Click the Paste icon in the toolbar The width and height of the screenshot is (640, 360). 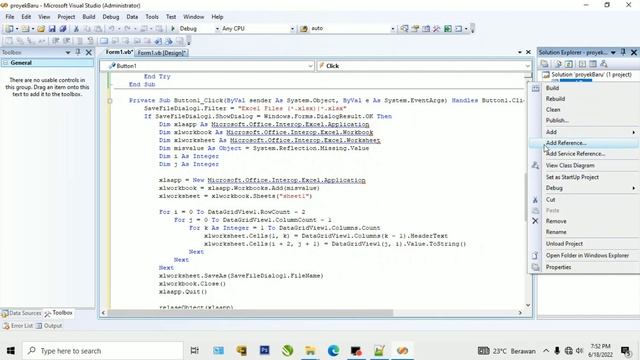click(x=98, y=29)
